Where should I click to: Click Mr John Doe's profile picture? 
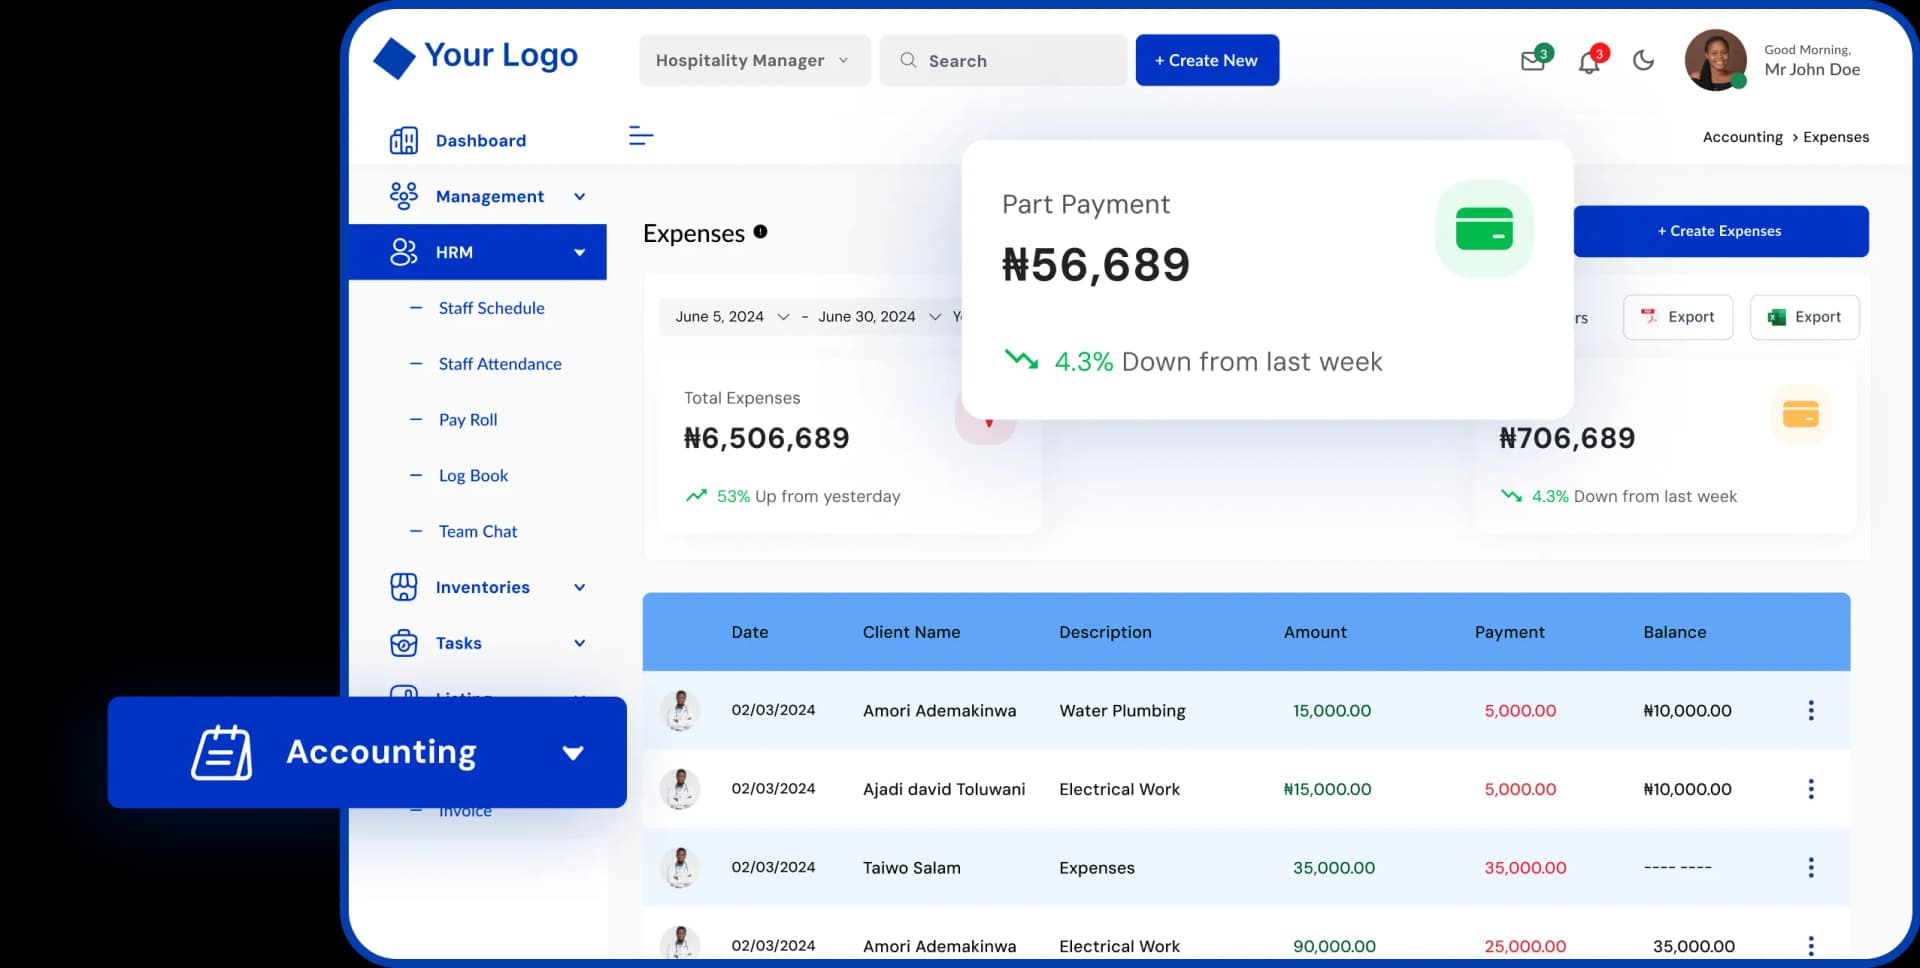point(1716,61)
